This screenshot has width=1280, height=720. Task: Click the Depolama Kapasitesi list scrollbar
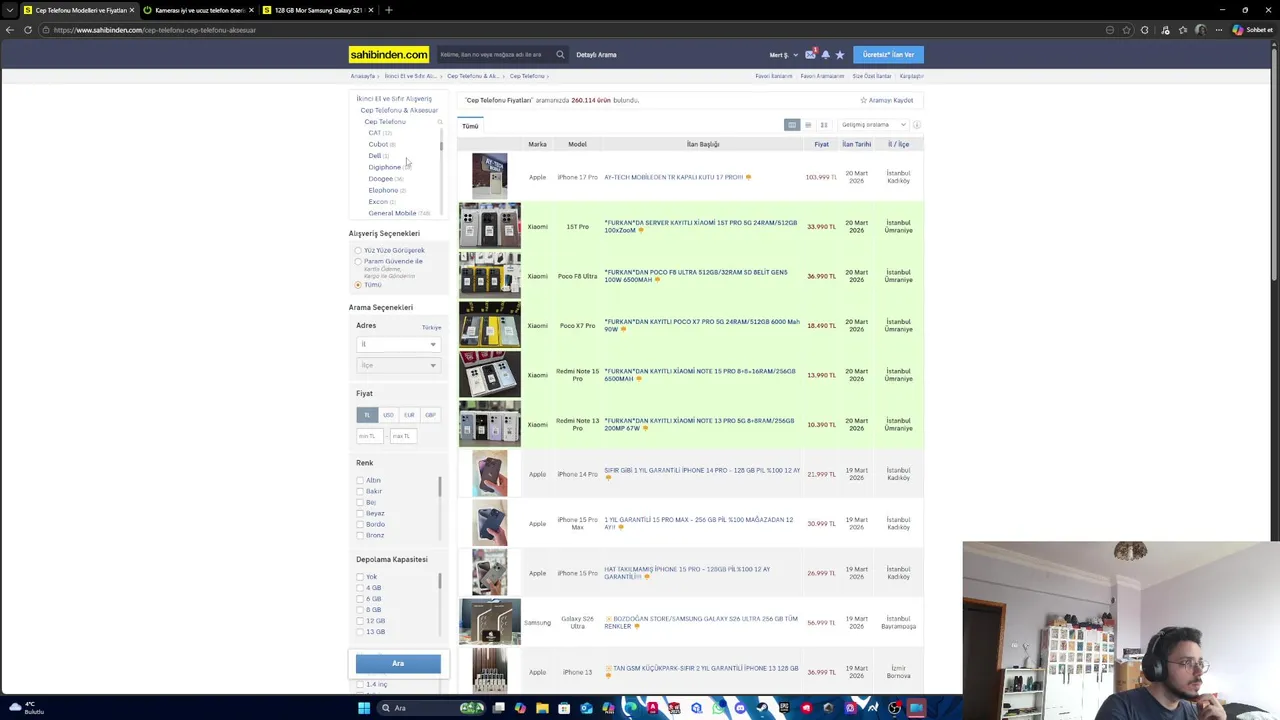pos(440,580)
